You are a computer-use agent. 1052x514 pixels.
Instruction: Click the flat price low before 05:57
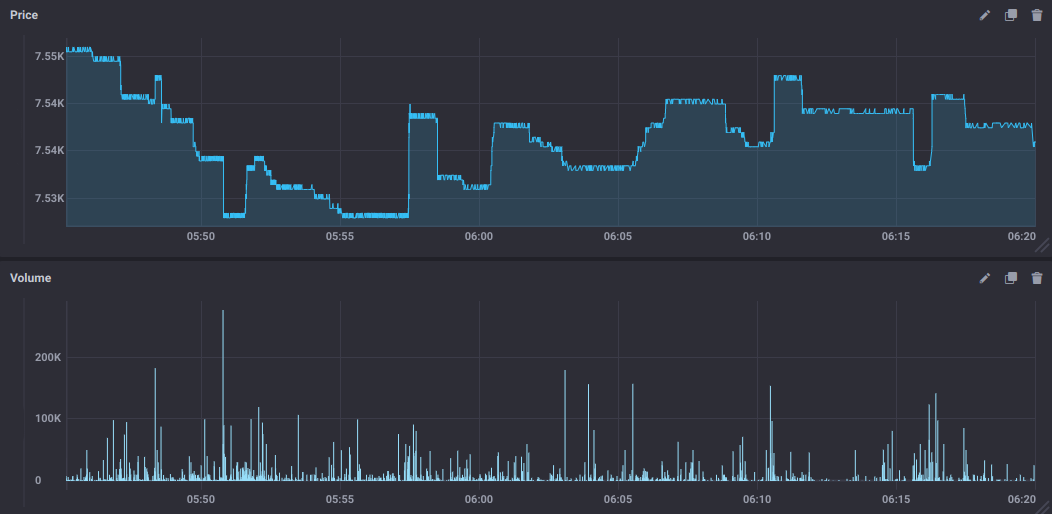click(374, 215)
